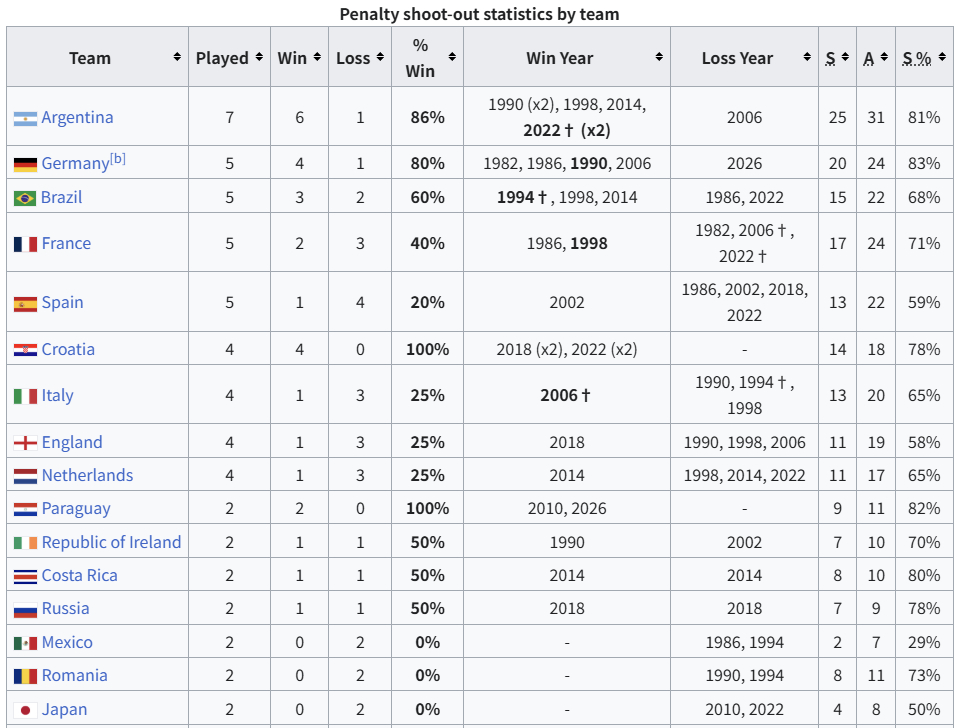Click the Costa Rica flag icon

pyautogui.click(x=25, y=576)
